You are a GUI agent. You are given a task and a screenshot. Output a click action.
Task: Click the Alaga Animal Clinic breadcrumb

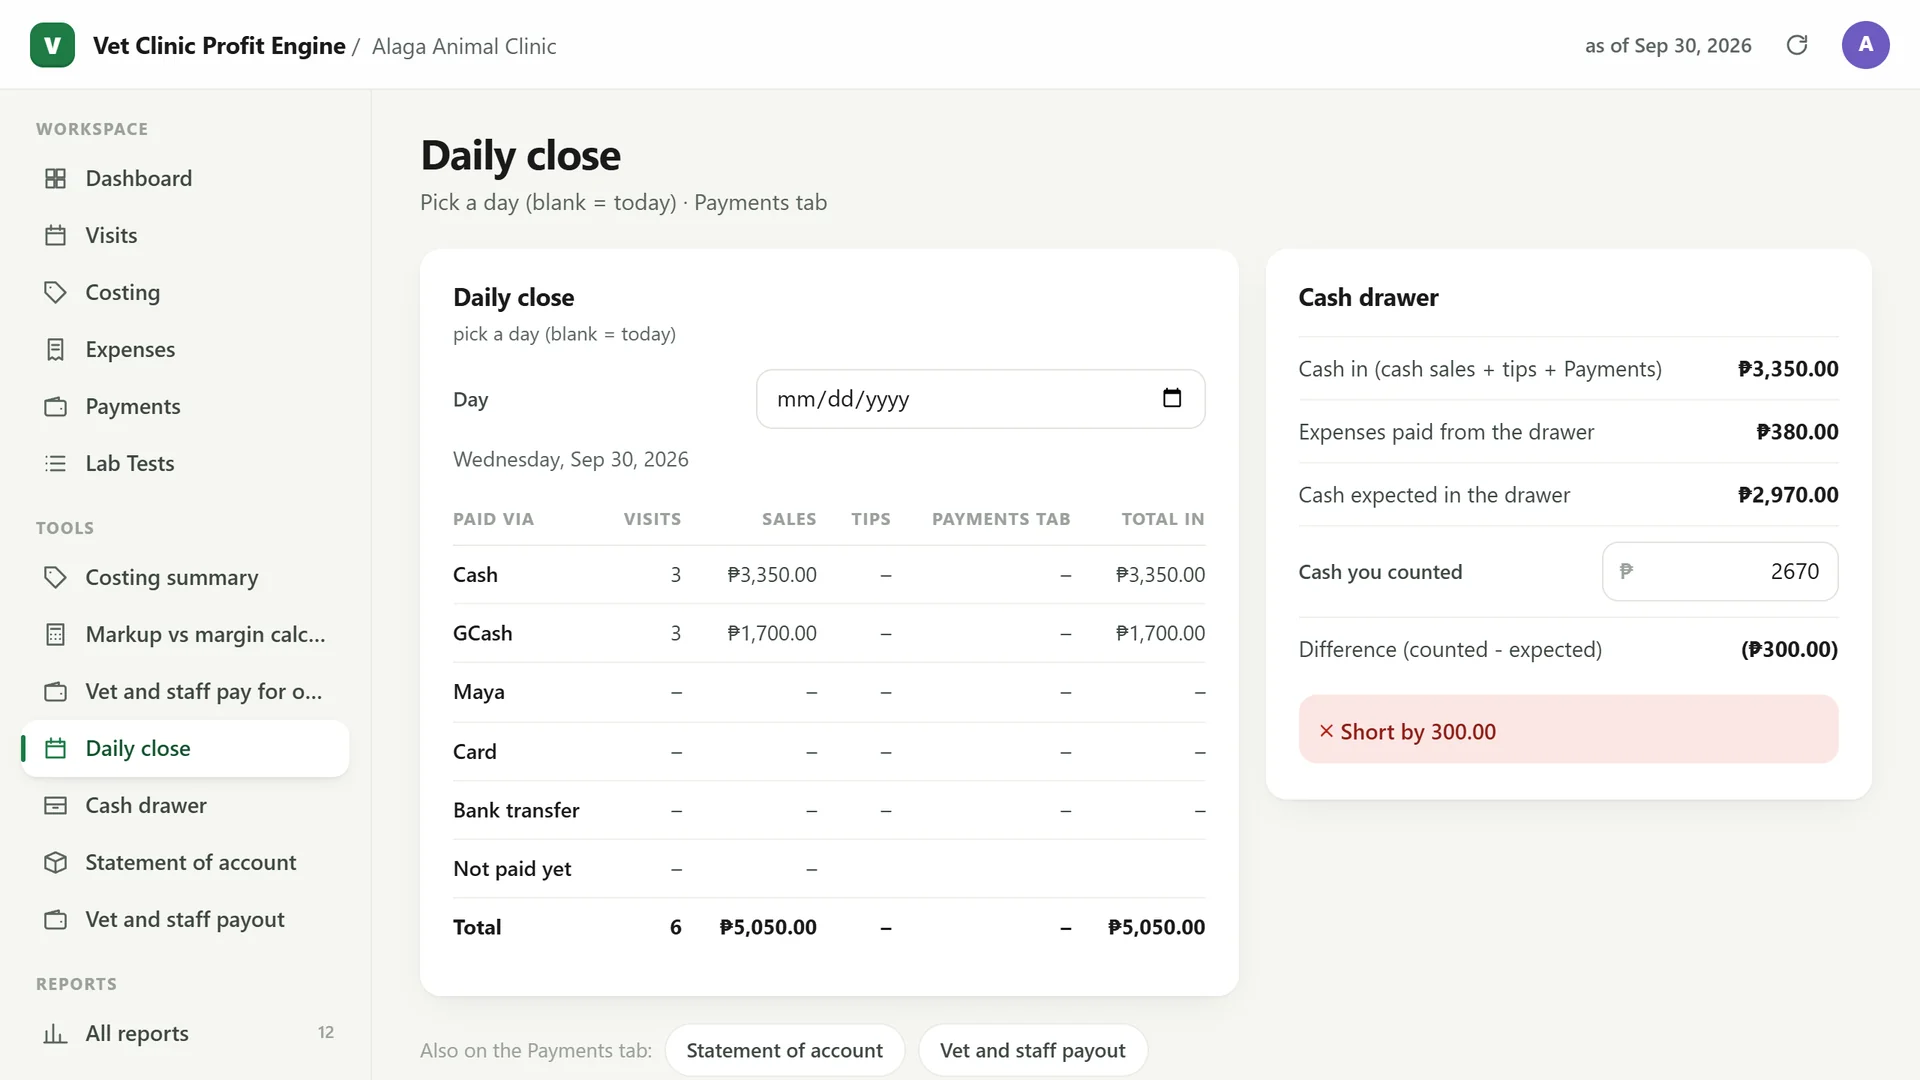(464, 46)
